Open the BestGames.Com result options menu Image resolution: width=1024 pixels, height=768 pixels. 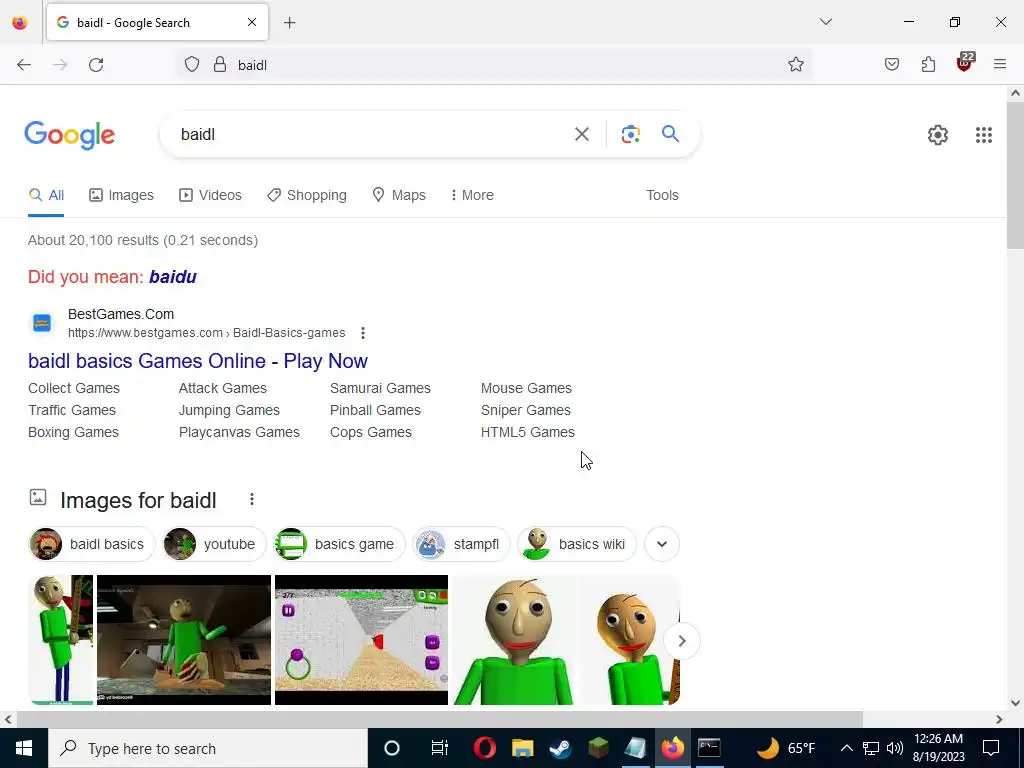pyautogui.click(x=363, y=333)
